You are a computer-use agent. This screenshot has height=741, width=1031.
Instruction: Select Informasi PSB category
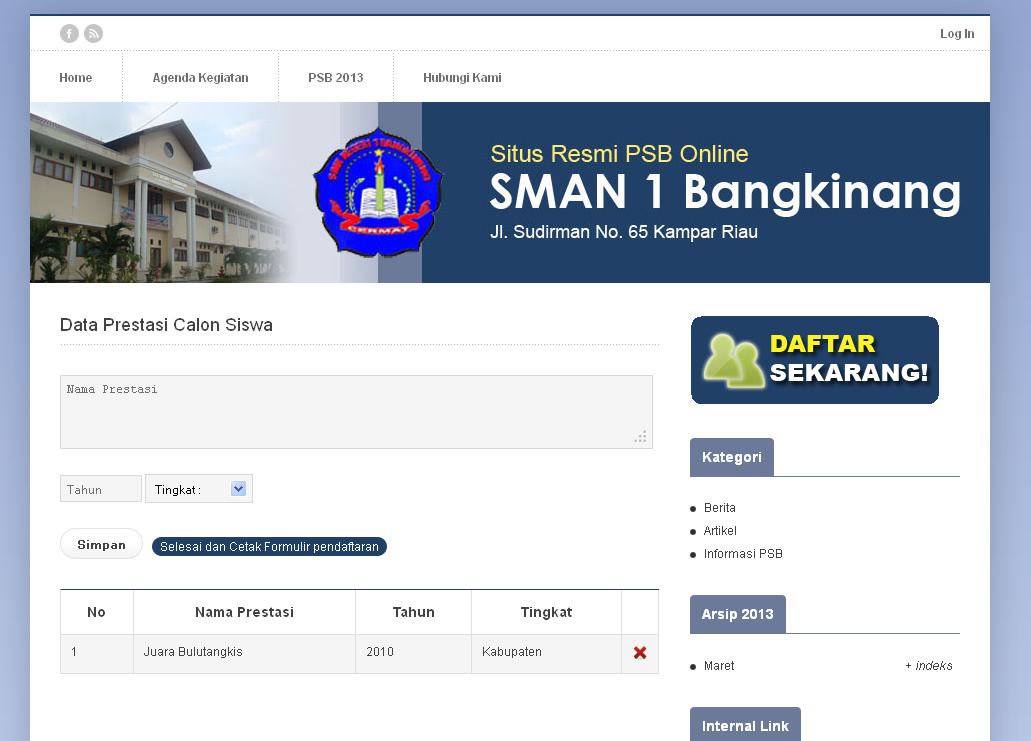tap(743, 554)
